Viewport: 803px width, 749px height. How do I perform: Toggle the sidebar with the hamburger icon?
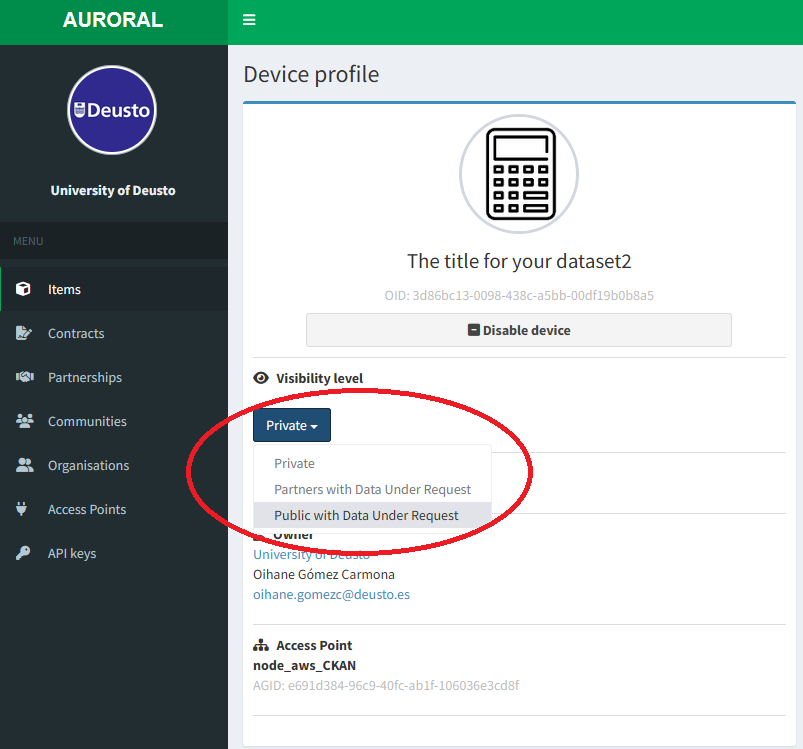pos(249,20)
